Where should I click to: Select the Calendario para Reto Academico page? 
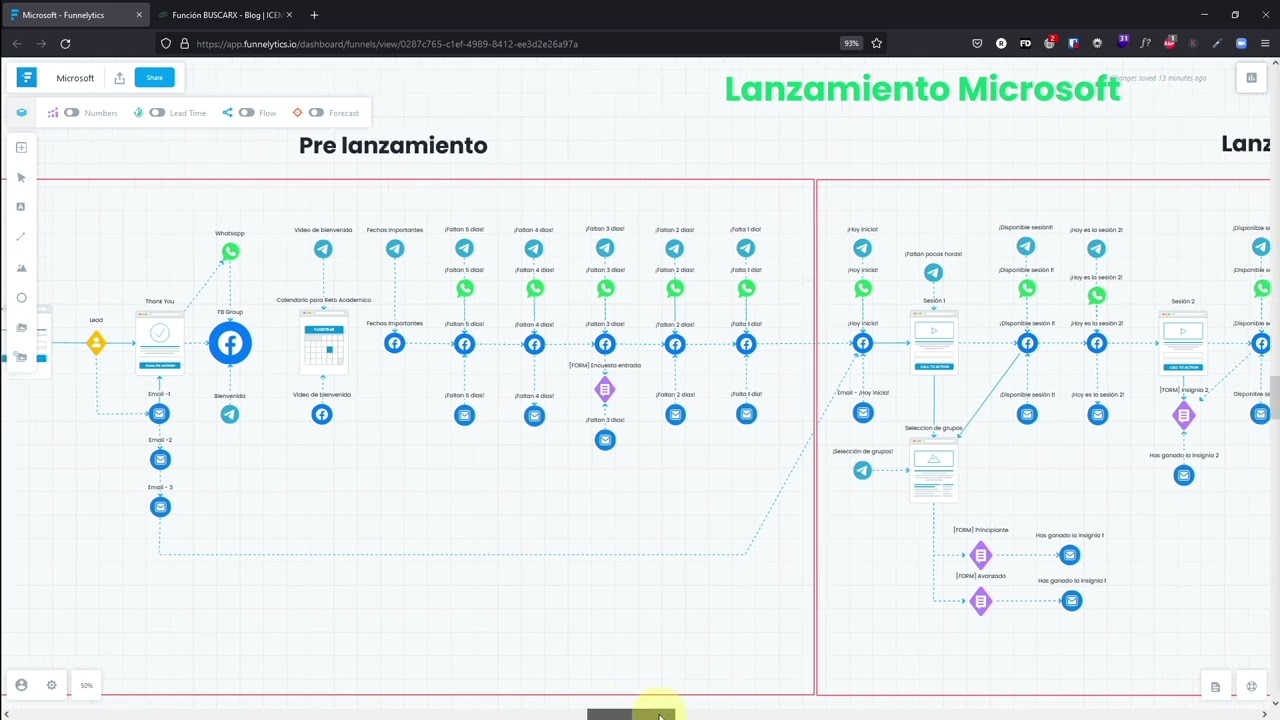pos(324,341)
